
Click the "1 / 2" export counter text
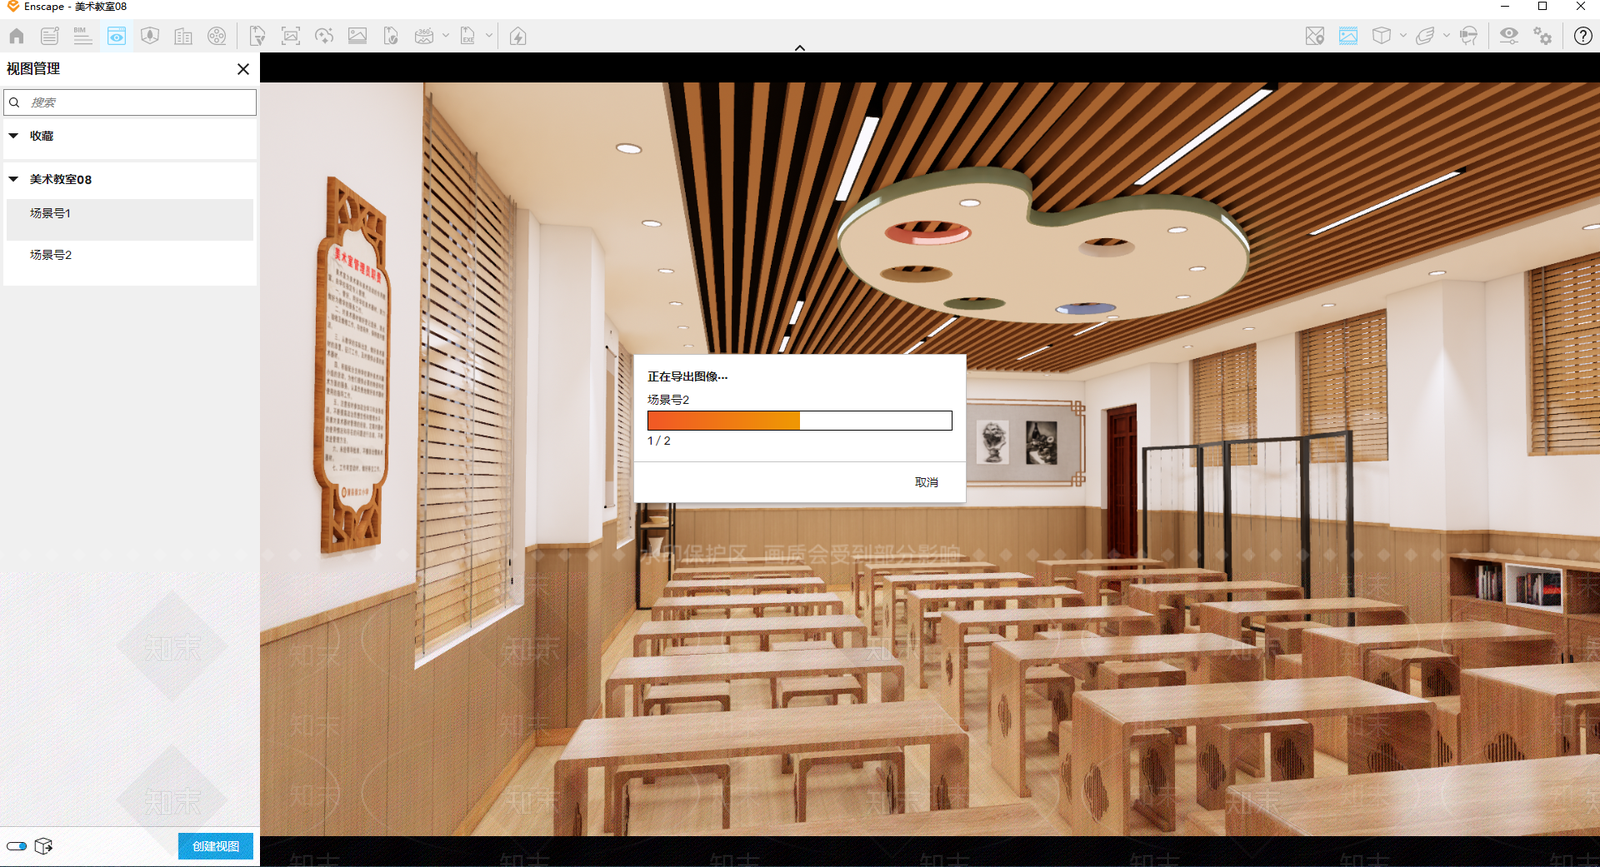pyautogui.click(x=659, y=441)
